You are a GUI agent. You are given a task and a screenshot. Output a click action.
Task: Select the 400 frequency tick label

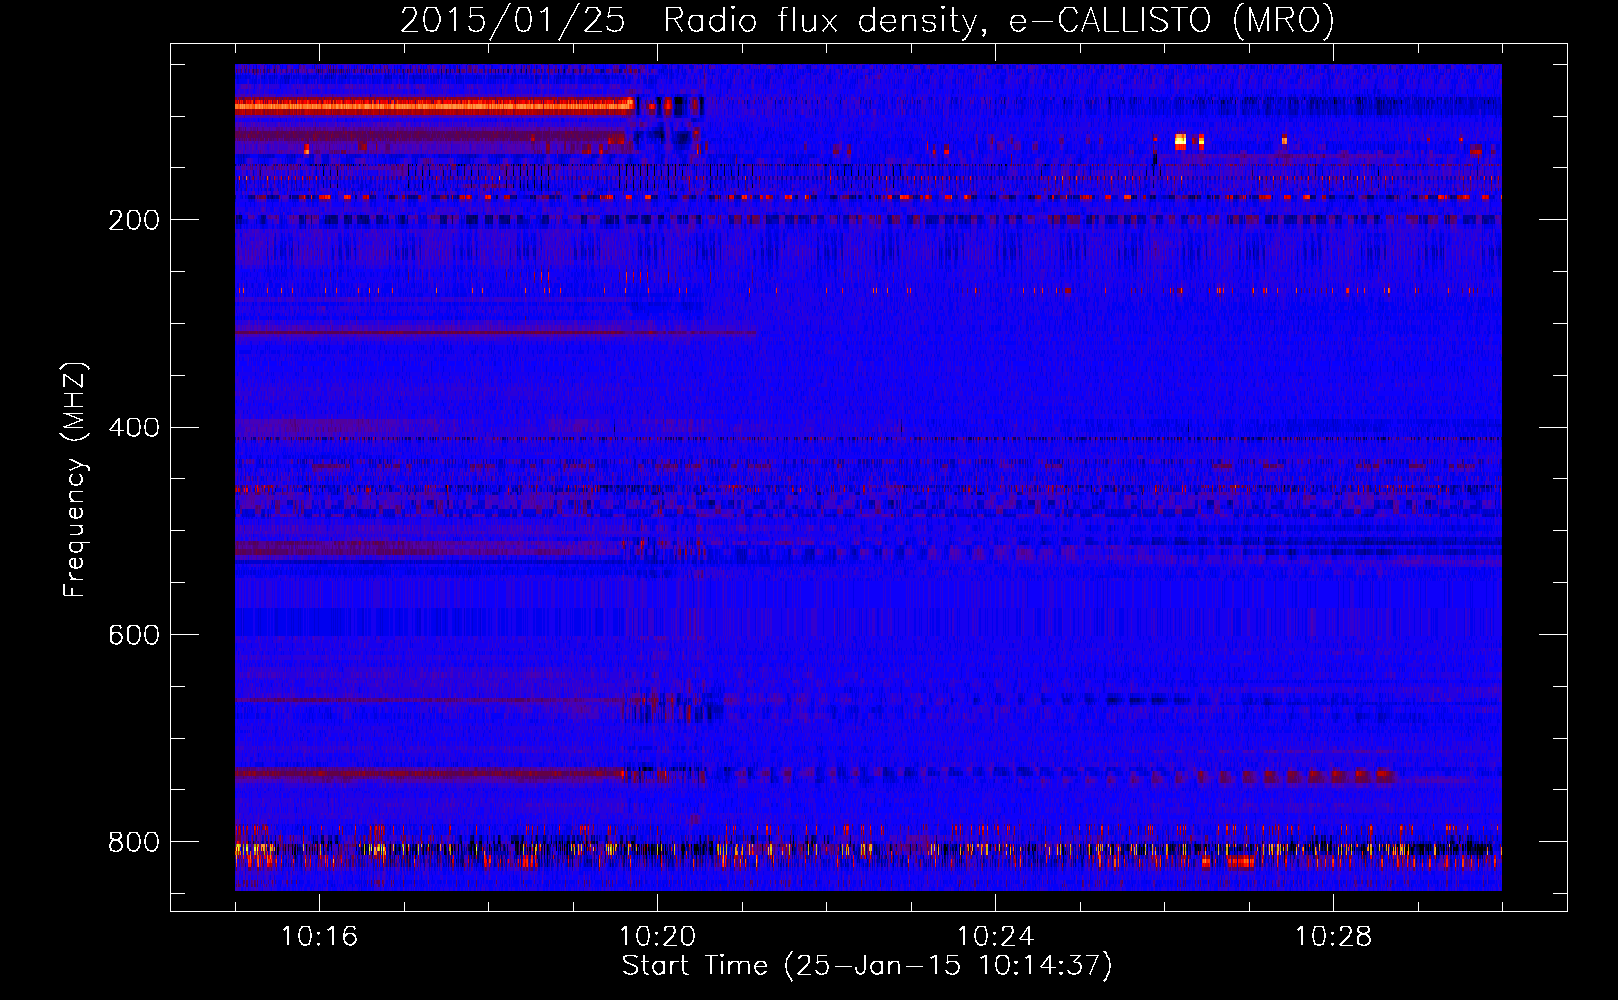pyautogui.click(x=134, y=428)
